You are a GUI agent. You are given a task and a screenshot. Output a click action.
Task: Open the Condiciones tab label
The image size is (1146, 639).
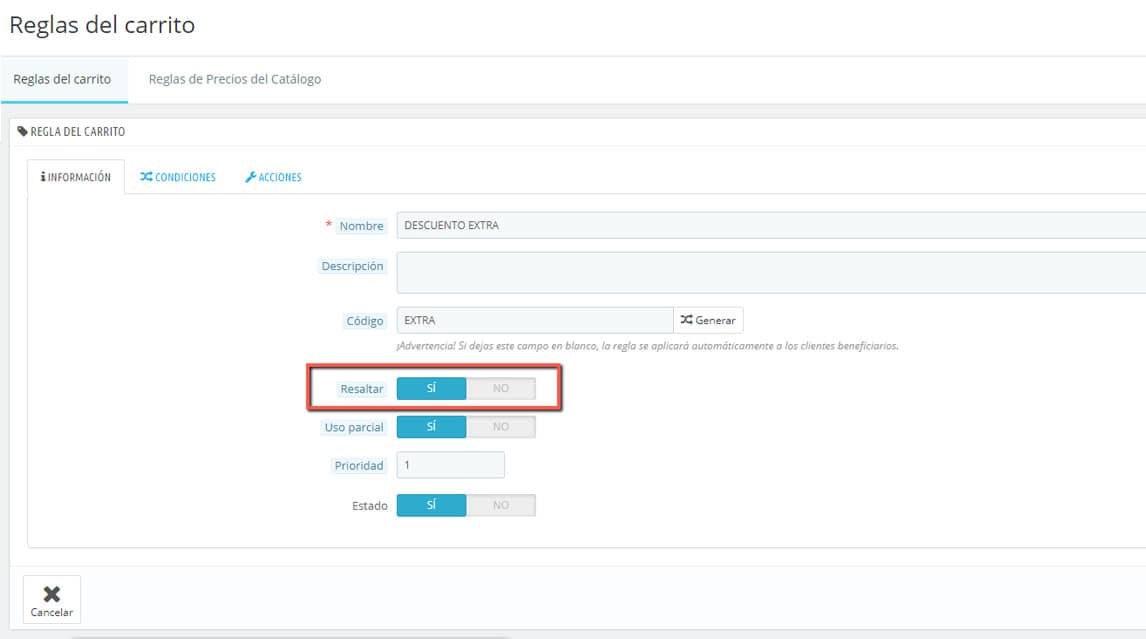(185, 177)
